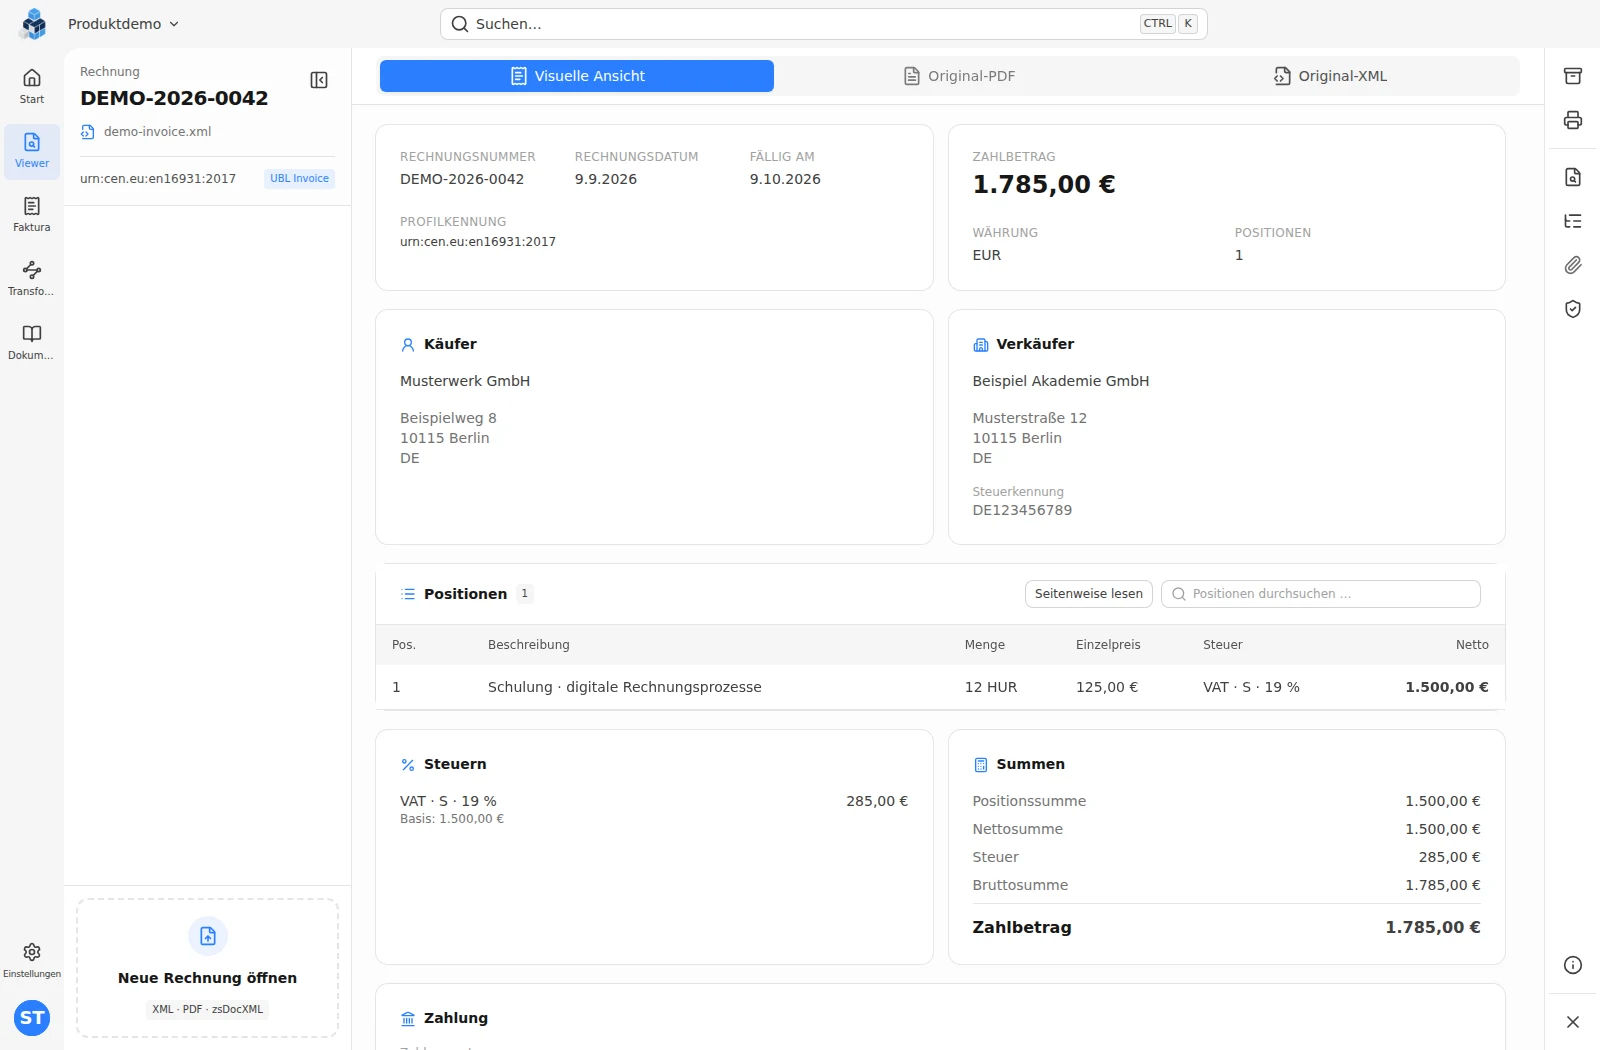Click the due date 9.10.2026

coord(785,179)
